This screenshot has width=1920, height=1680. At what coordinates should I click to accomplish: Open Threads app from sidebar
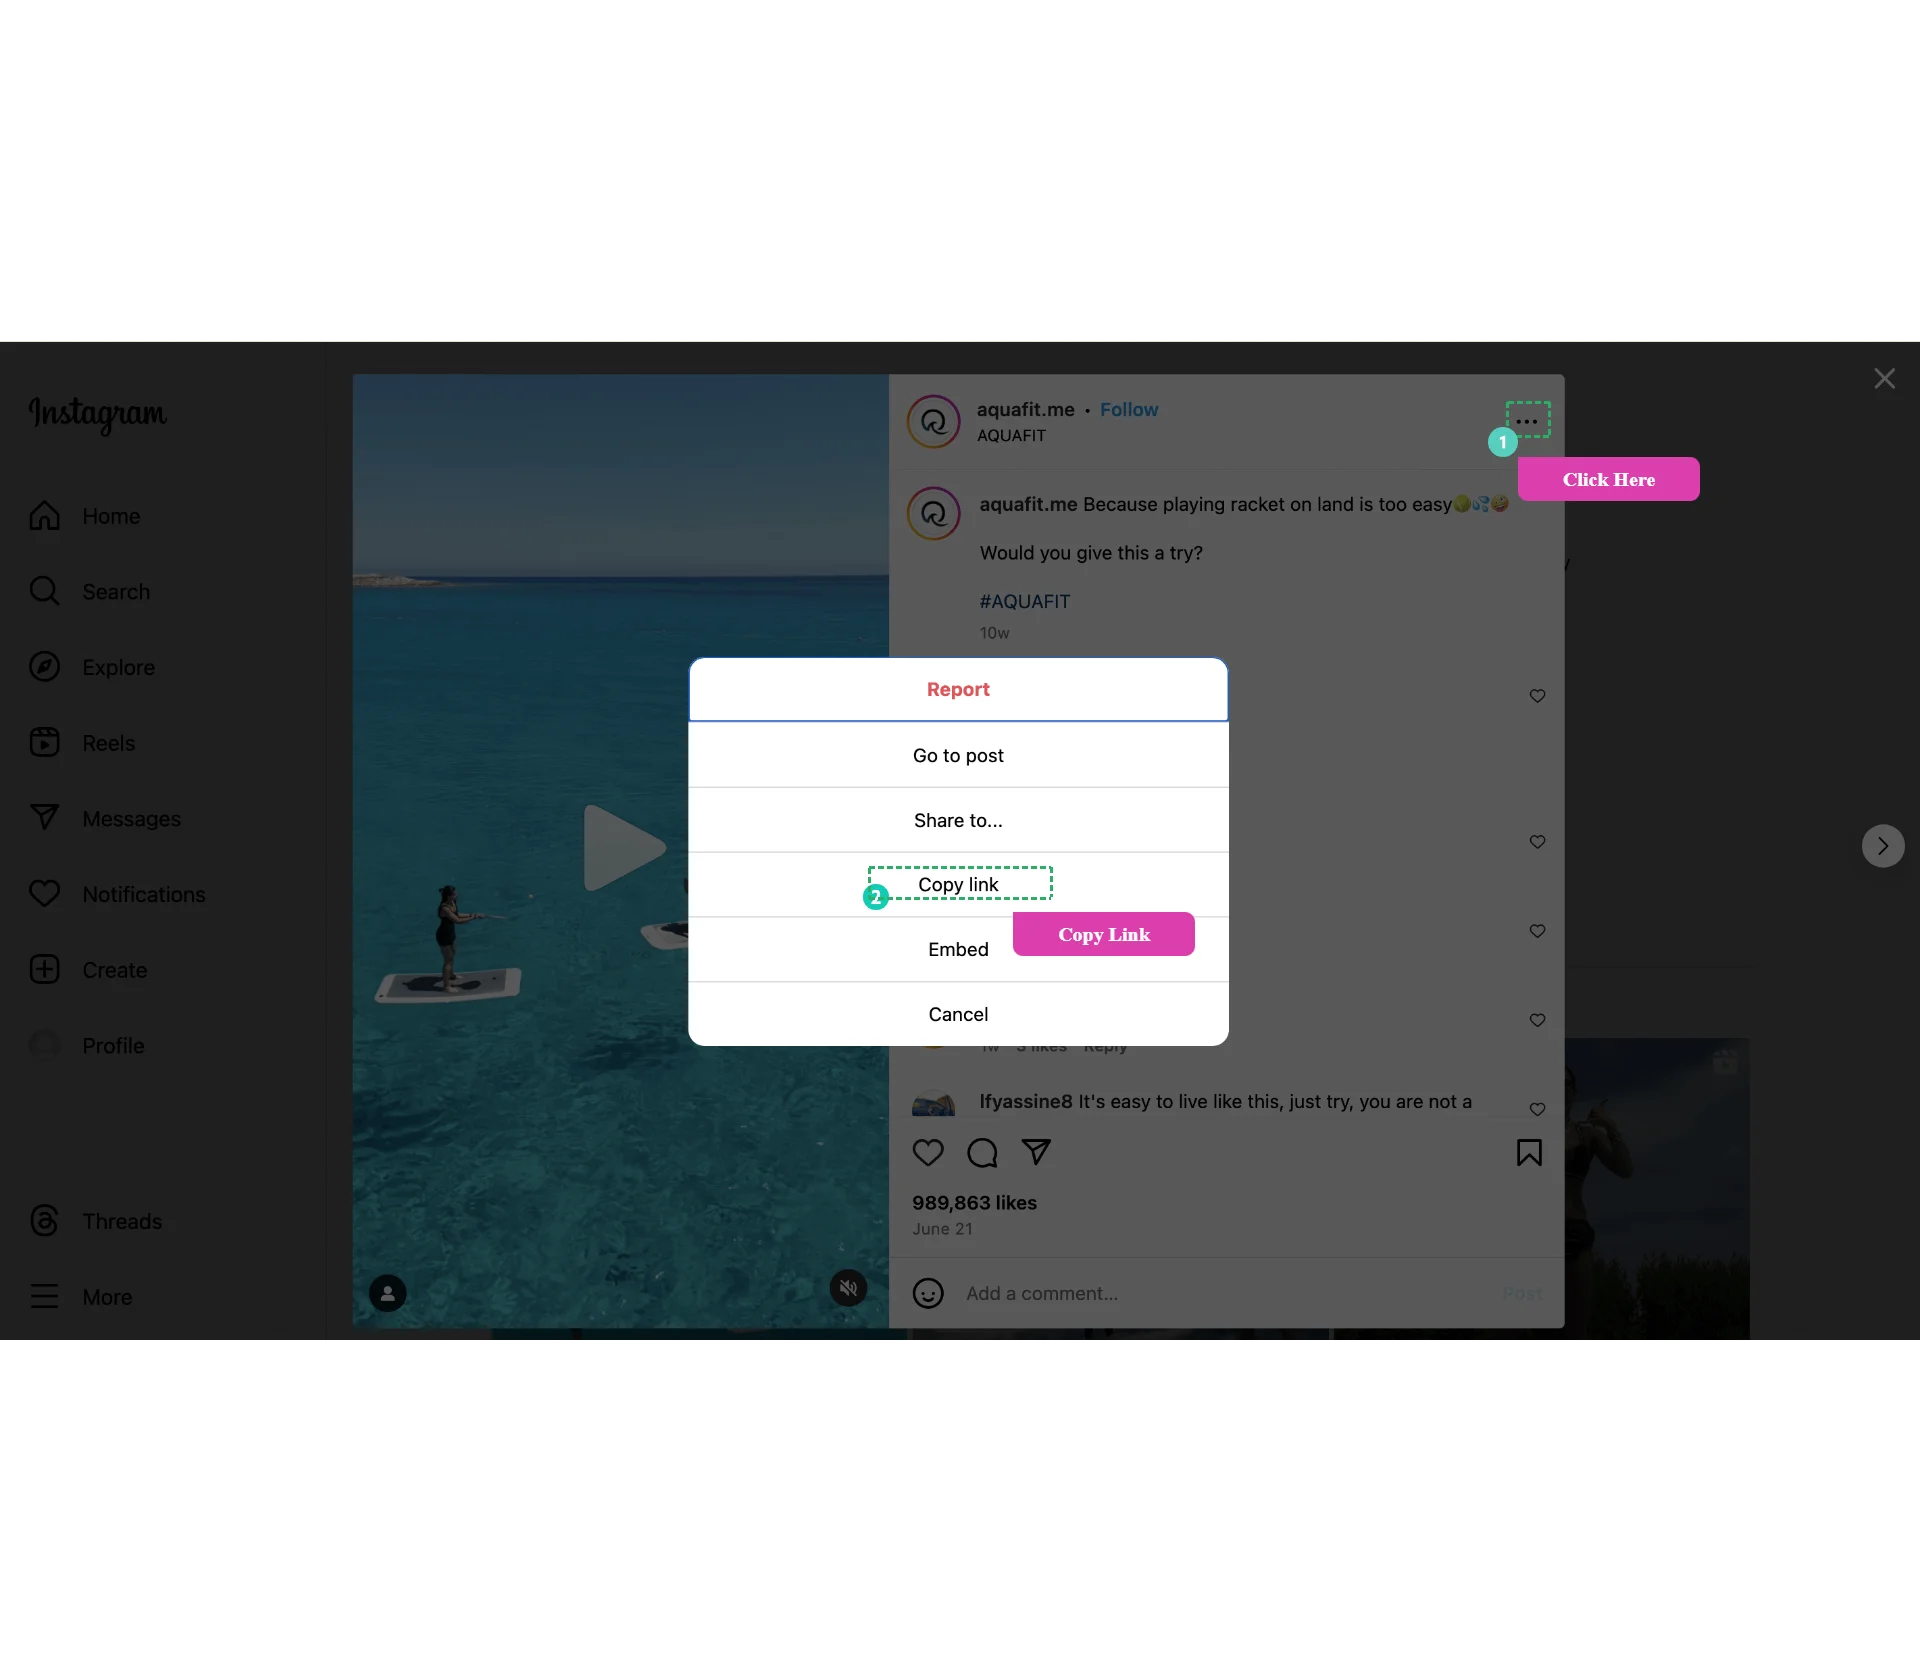coord(121,1220)
